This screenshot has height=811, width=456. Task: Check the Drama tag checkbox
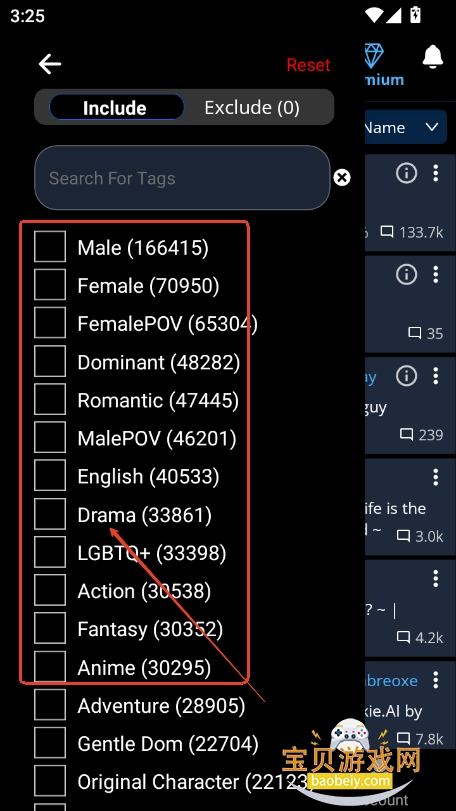pyautogui.click(x=50, y=514)
